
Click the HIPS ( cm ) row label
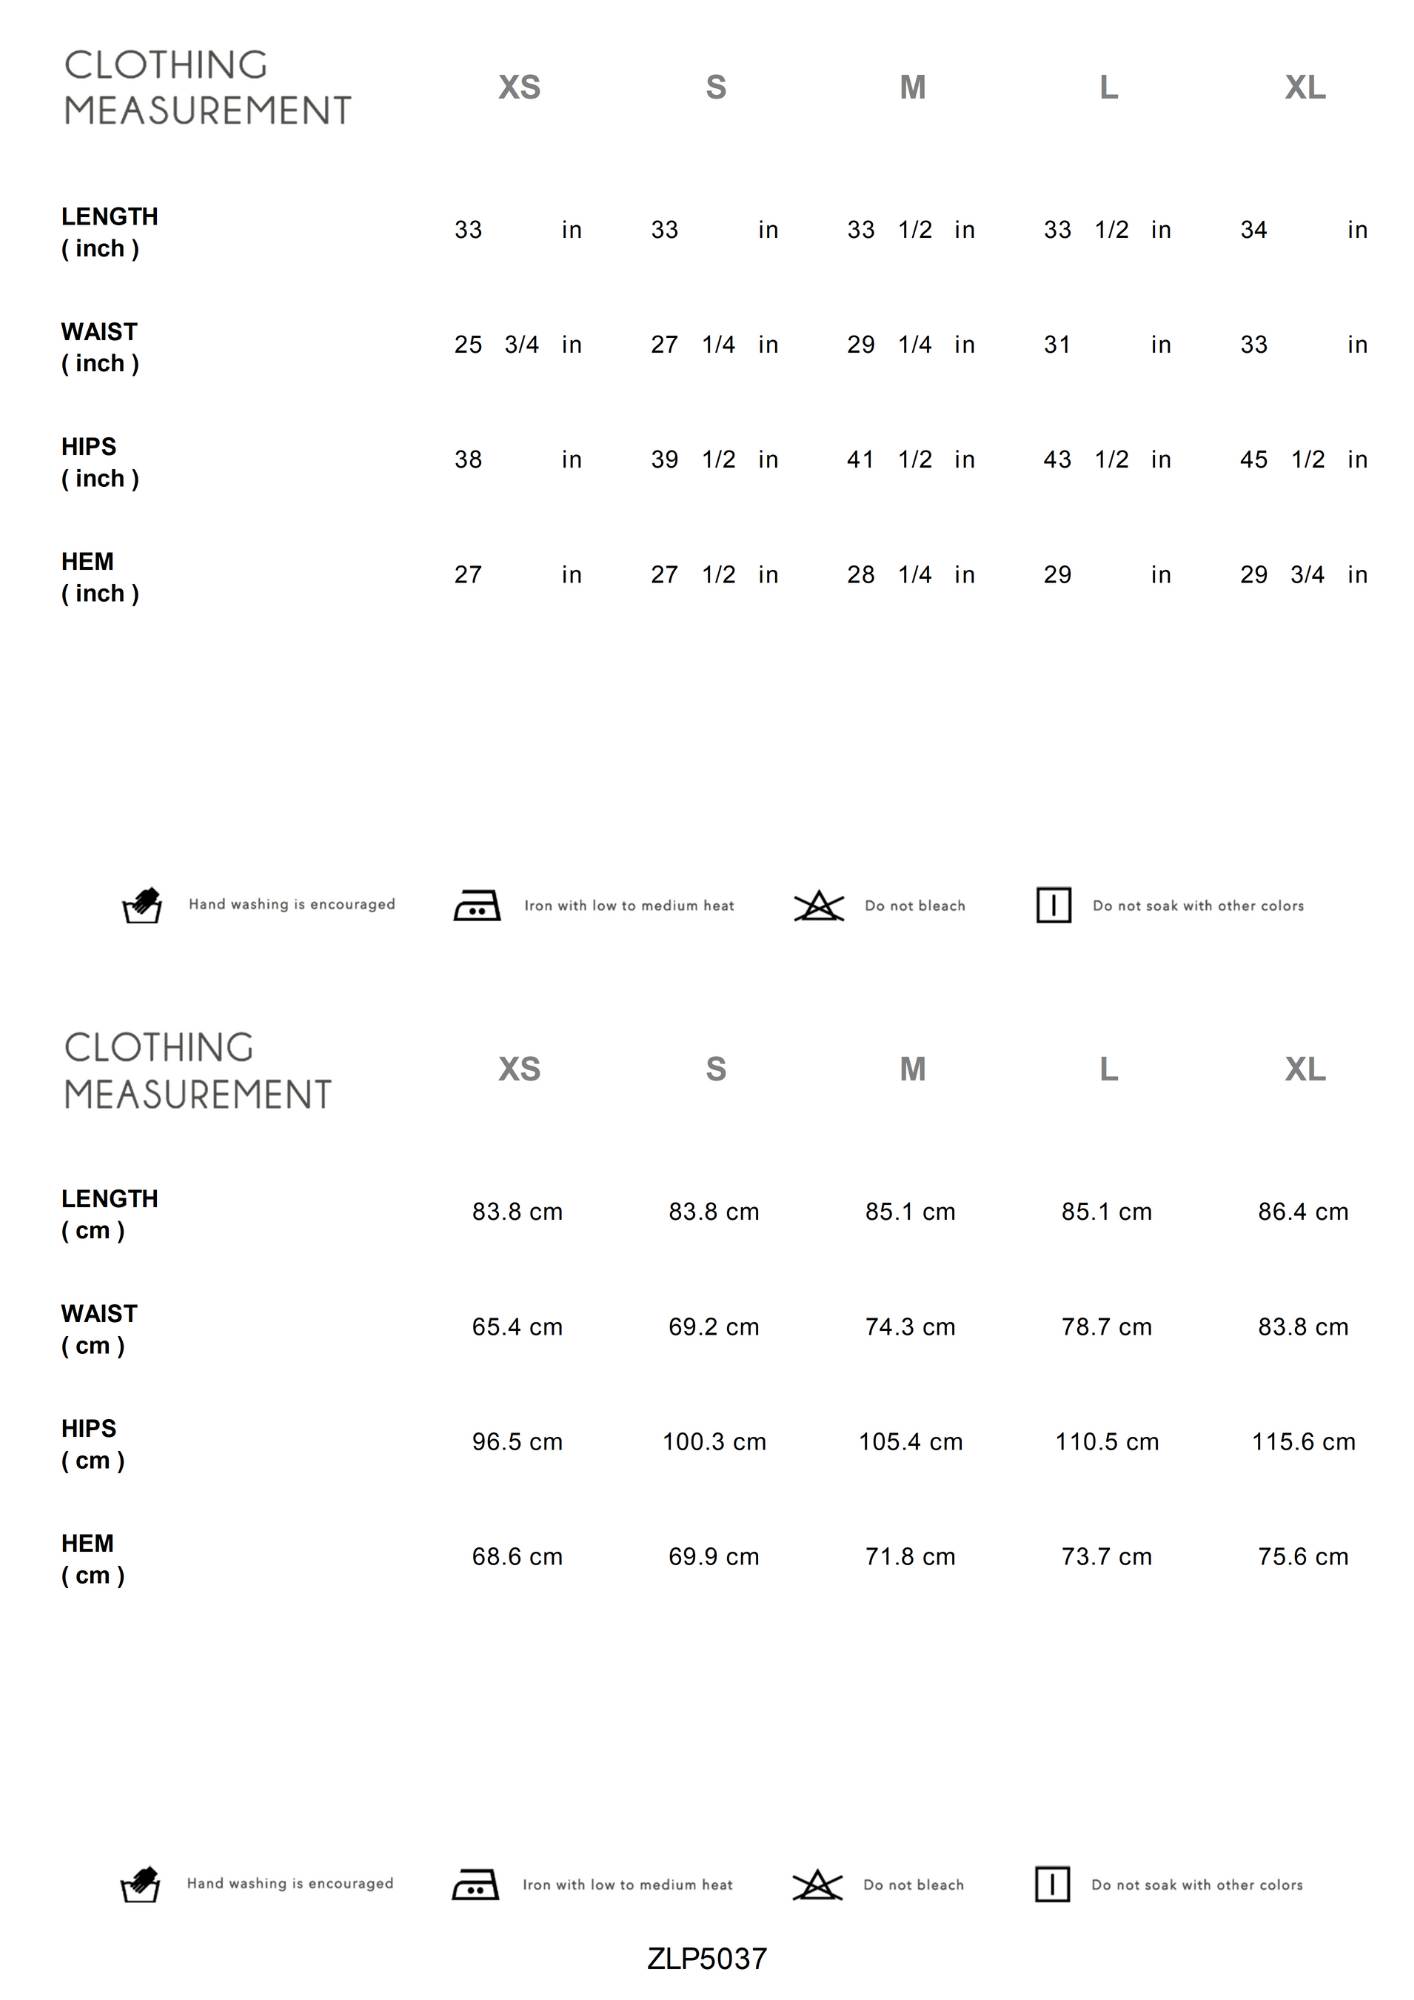[92, 1444]
